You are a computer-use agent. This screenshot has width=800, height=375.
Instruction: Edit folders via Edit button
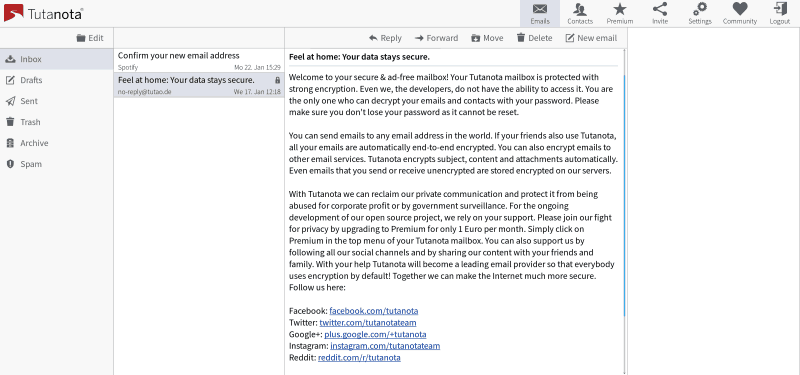(x=90, y=38)
